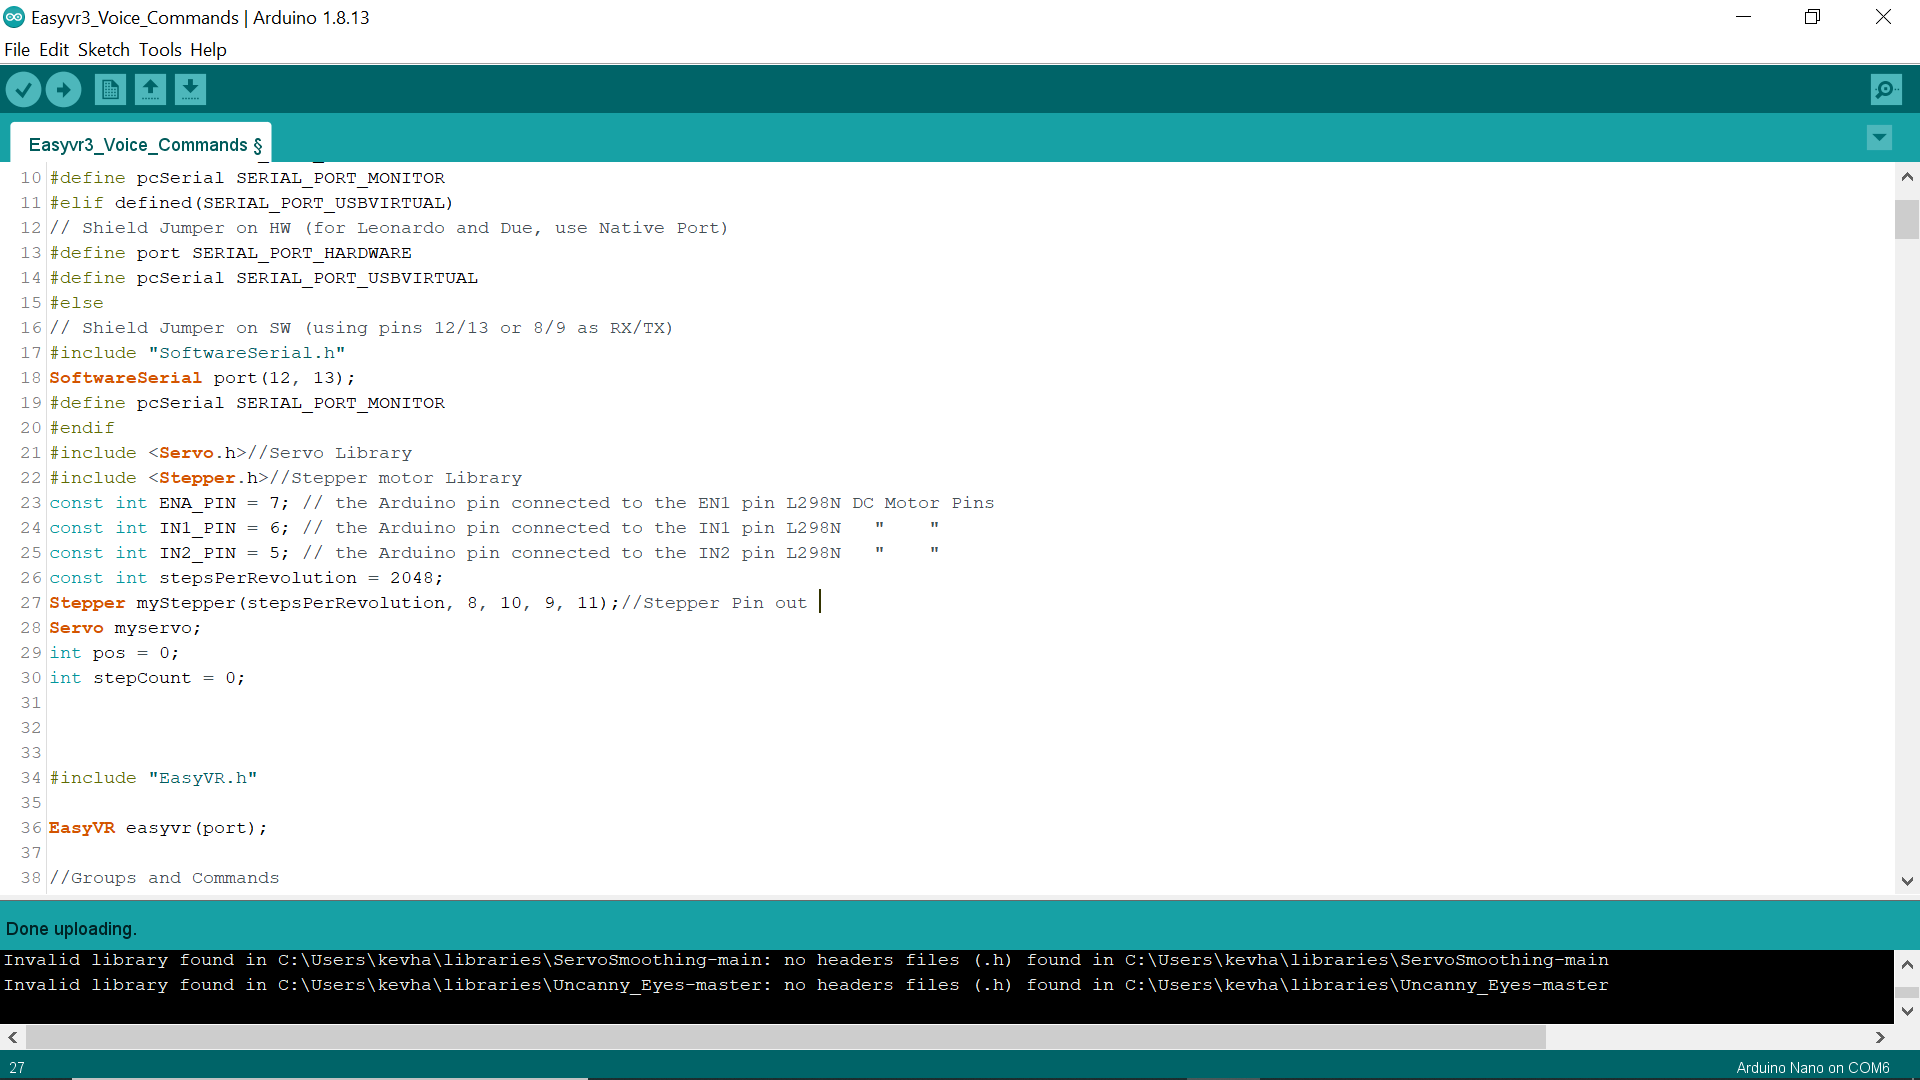This screenshot has width=1920, height=1080.
Task: Open the Serial Monitor
Action: click(x=1886, y=89)
